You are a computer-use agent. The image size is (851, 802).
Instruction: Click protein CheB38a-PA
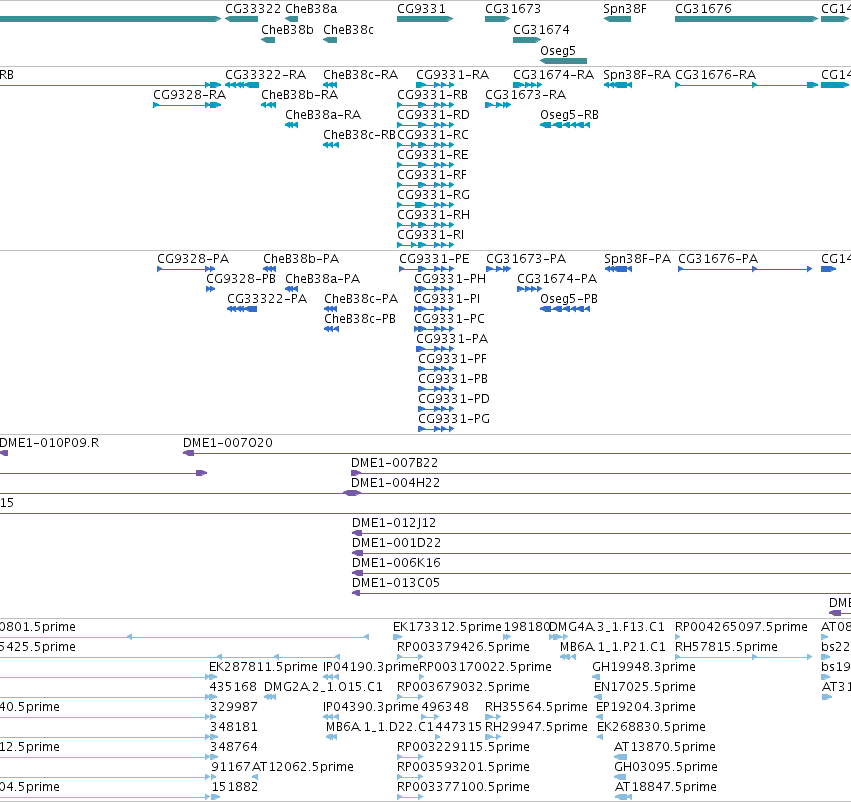[x=322, y=279]
